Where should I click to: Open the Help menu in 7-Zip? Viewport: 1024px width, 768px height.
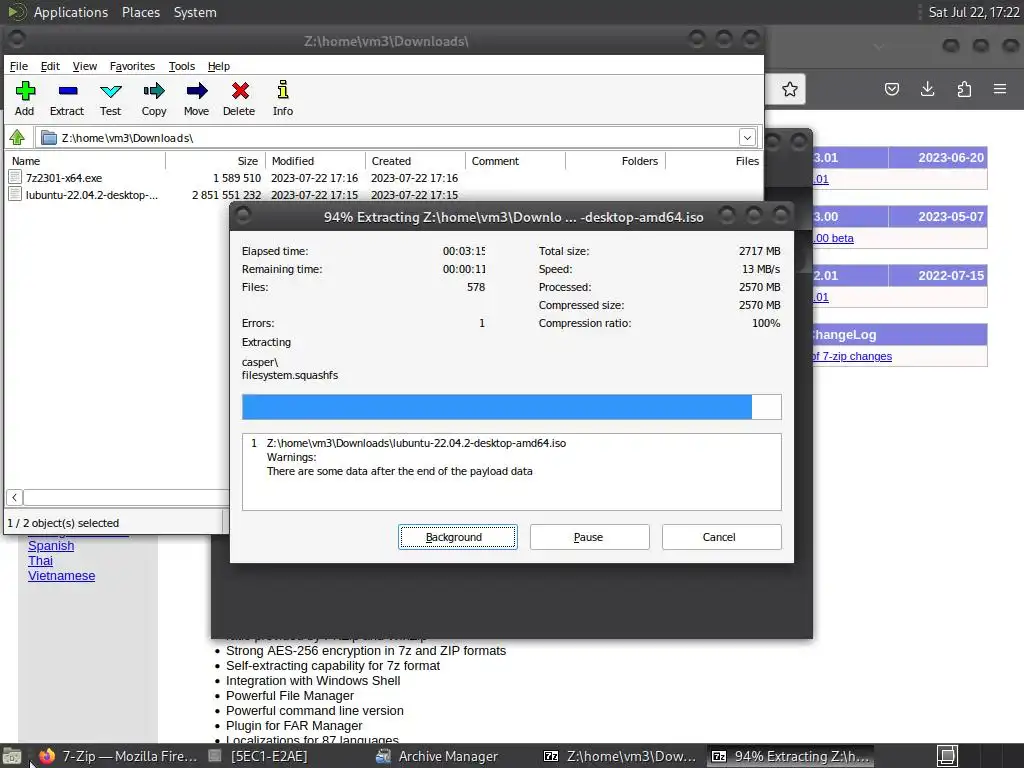219,66
